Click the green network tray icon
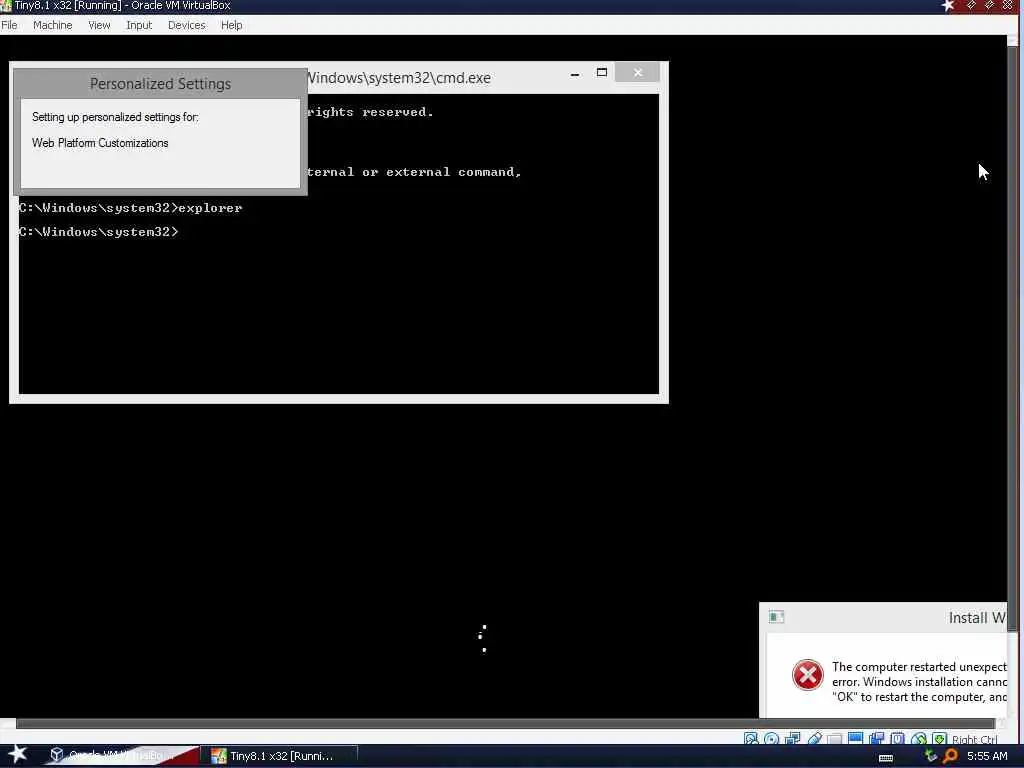The image size is (1024, 768). coord(931,756)
